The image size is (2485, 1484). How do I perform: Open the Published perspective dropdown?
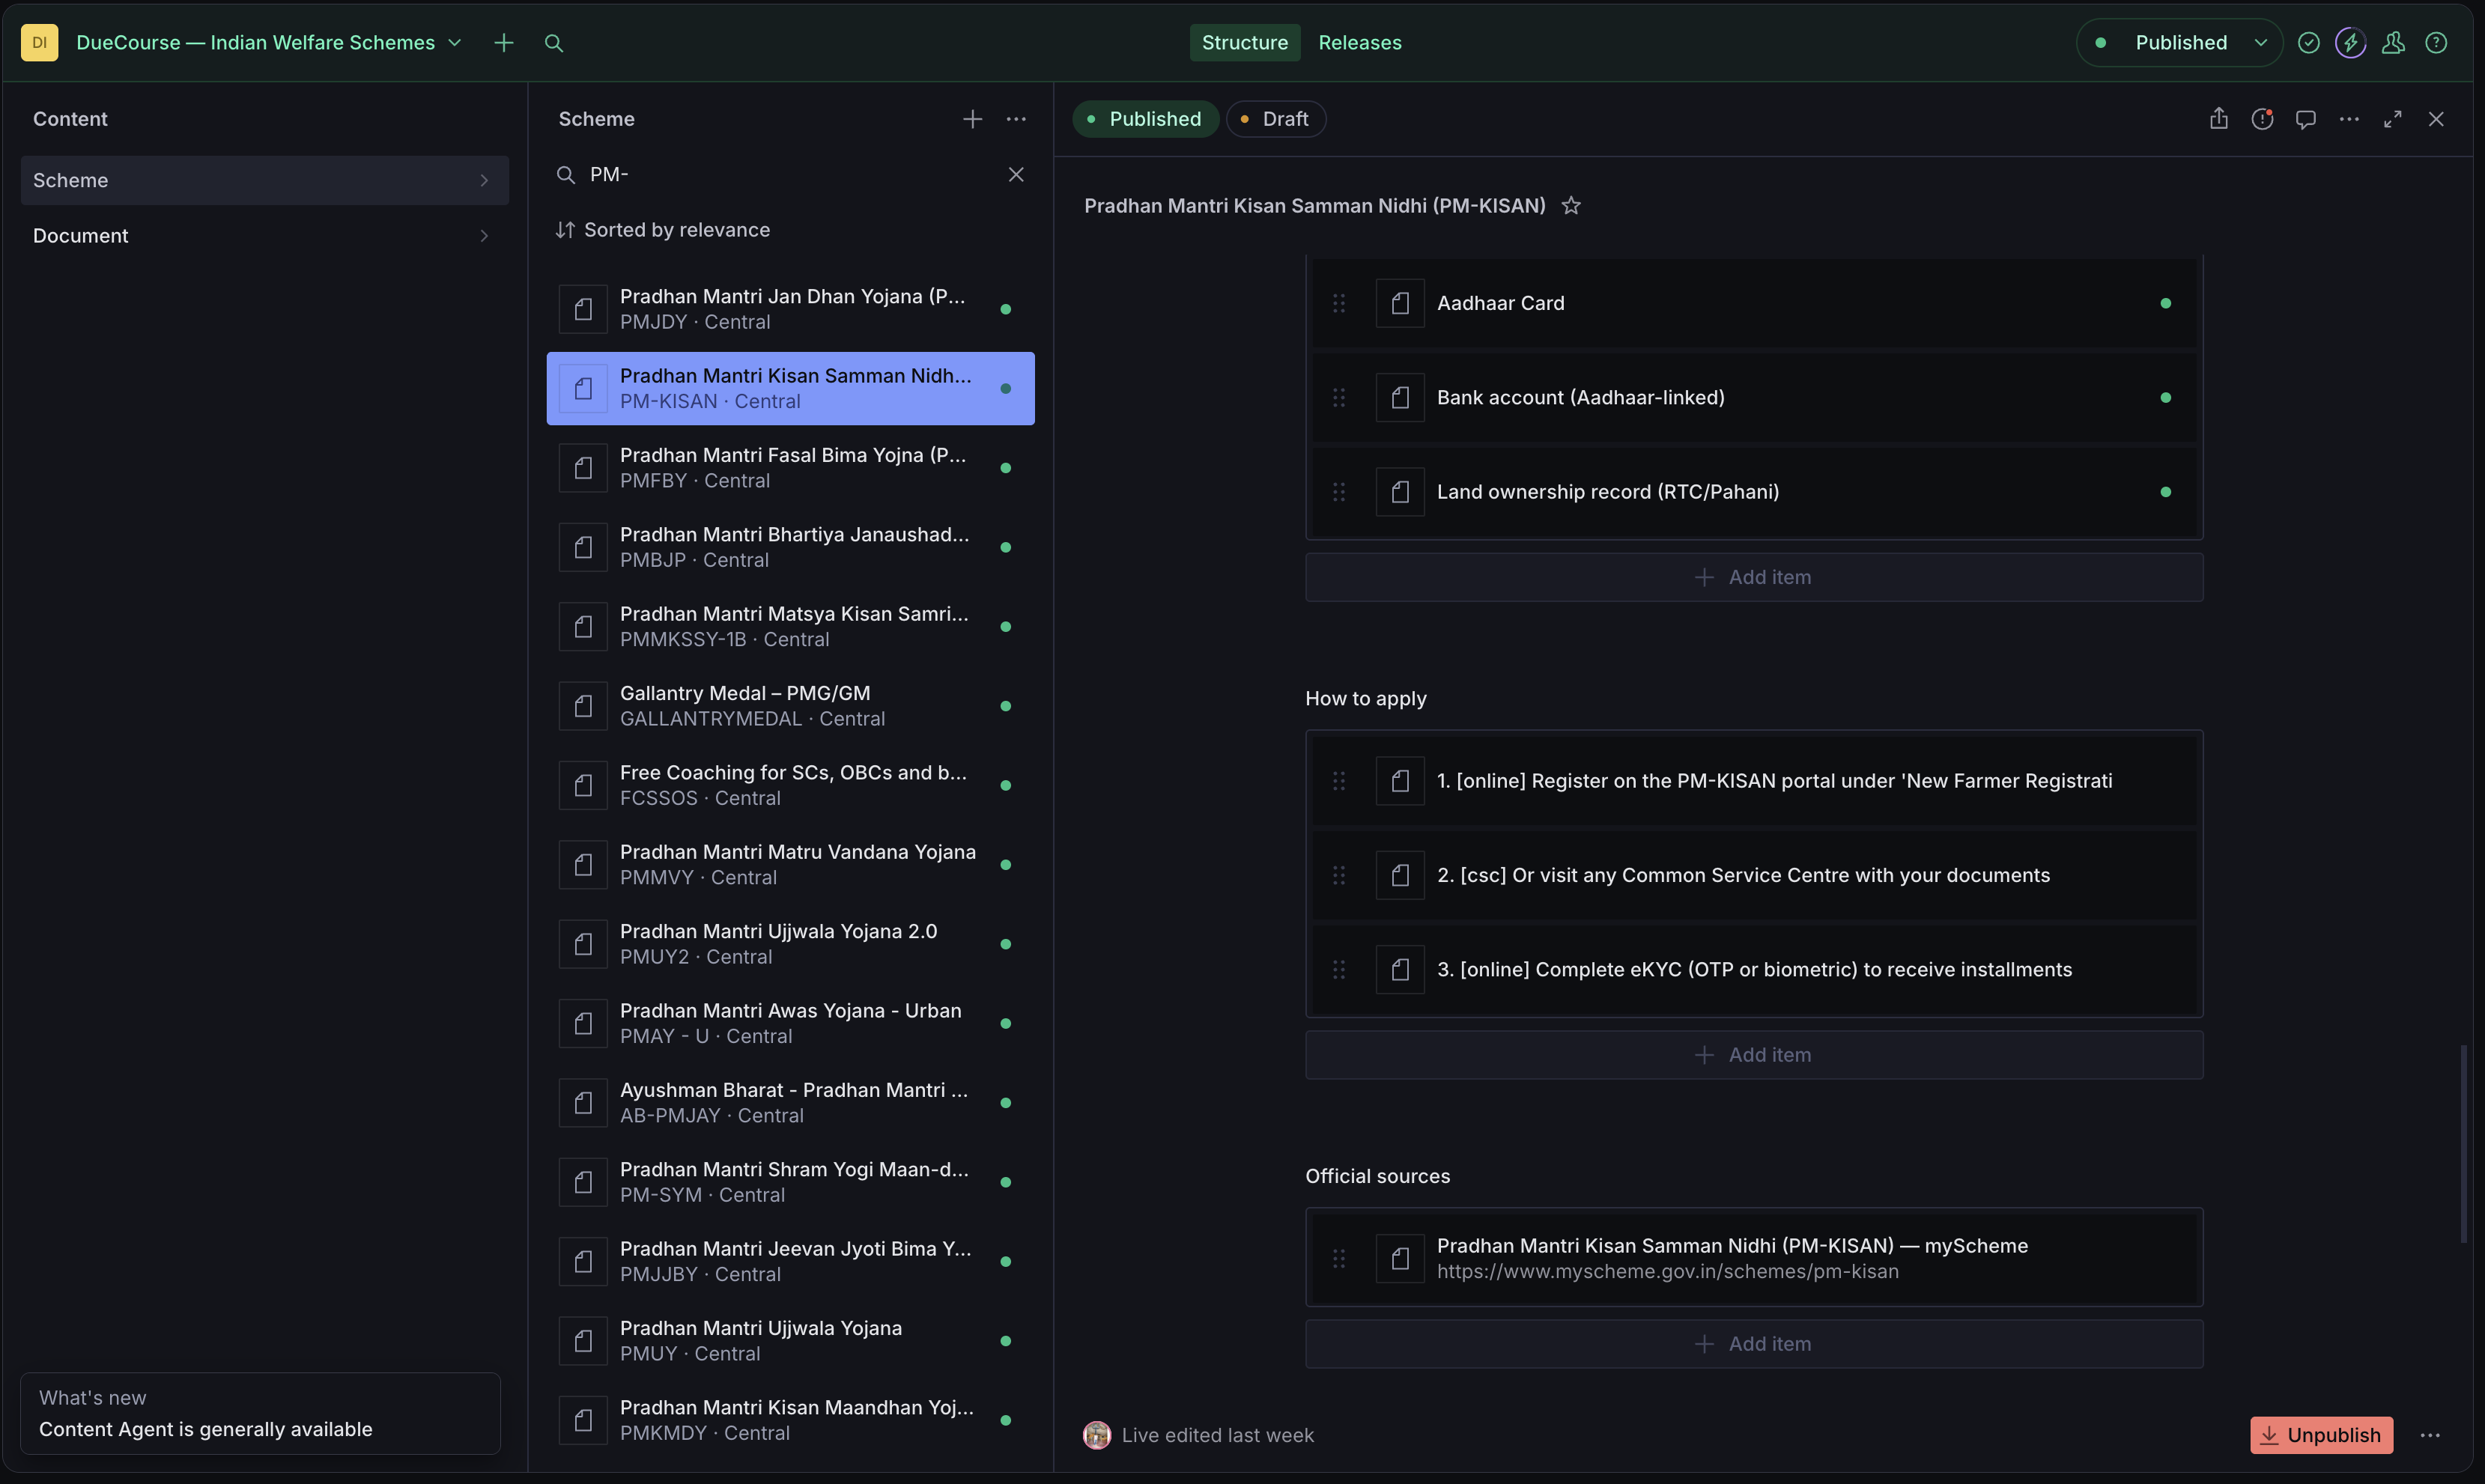point(2179,43)
